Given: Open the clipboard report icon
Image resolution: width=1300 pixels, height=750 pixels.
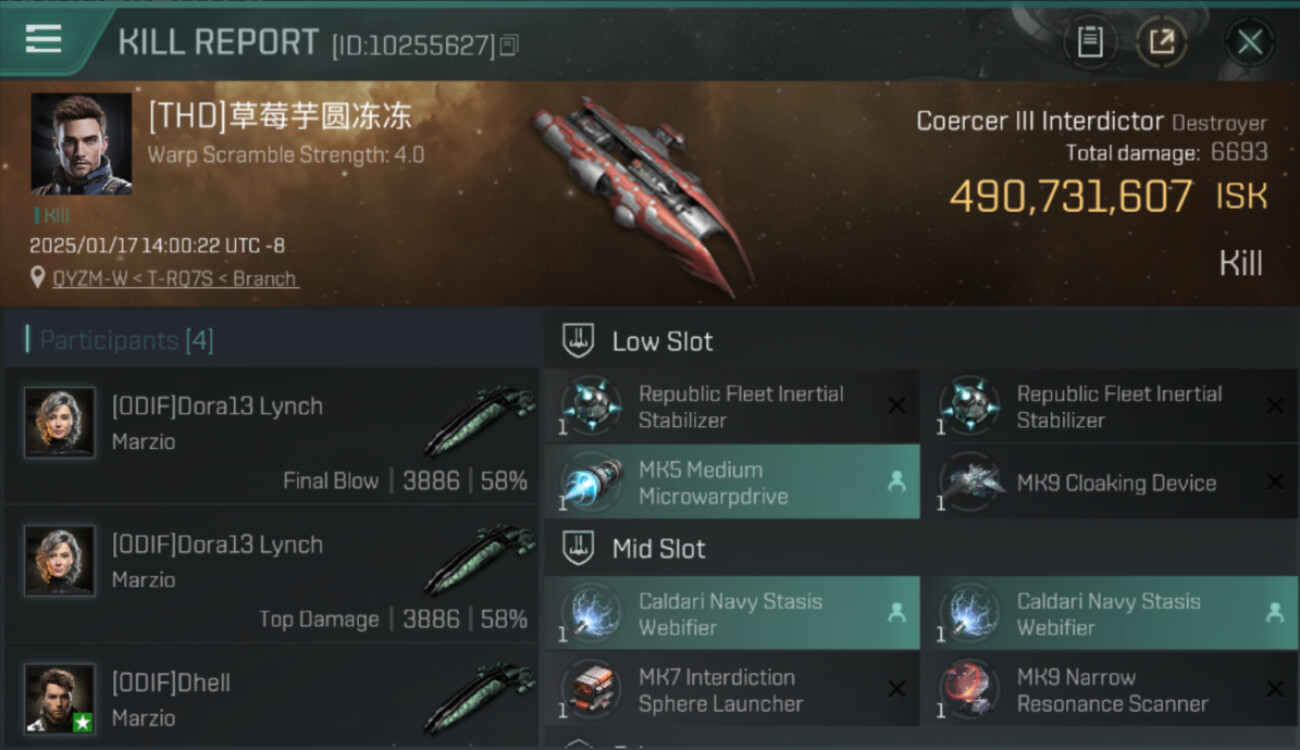Looking at the screenshot, I should (x=1089, y=42).
